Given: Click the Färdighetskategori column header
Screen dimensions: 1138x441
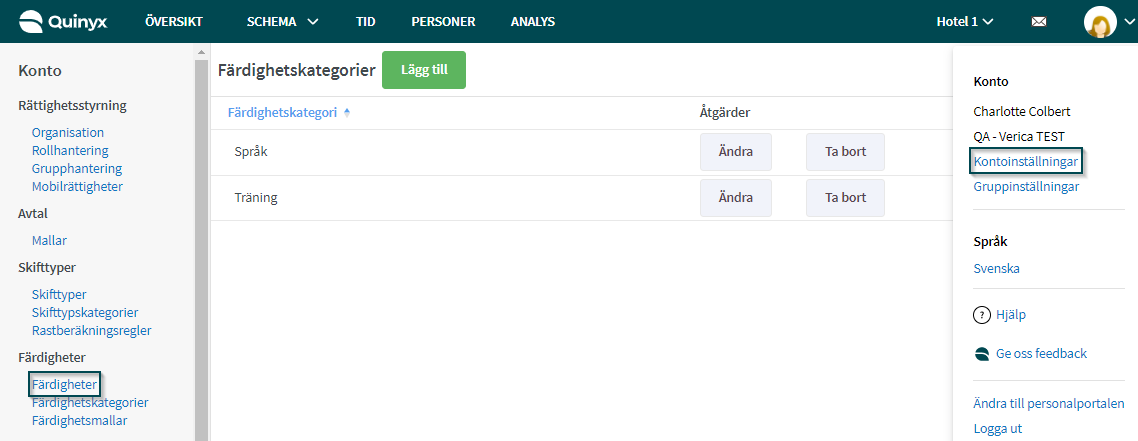Looking at the screenshot, I should tap(282, 112).
